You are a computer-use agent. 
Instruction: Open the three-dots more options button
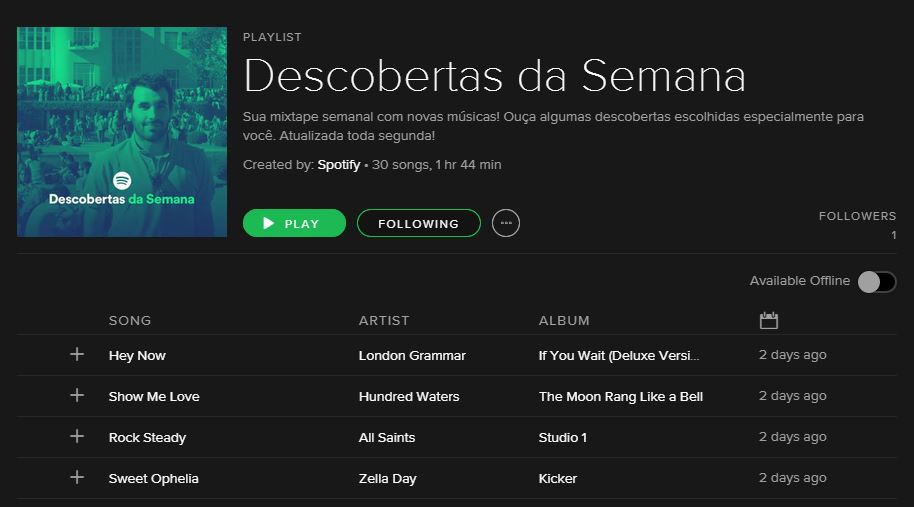(506, 223)
